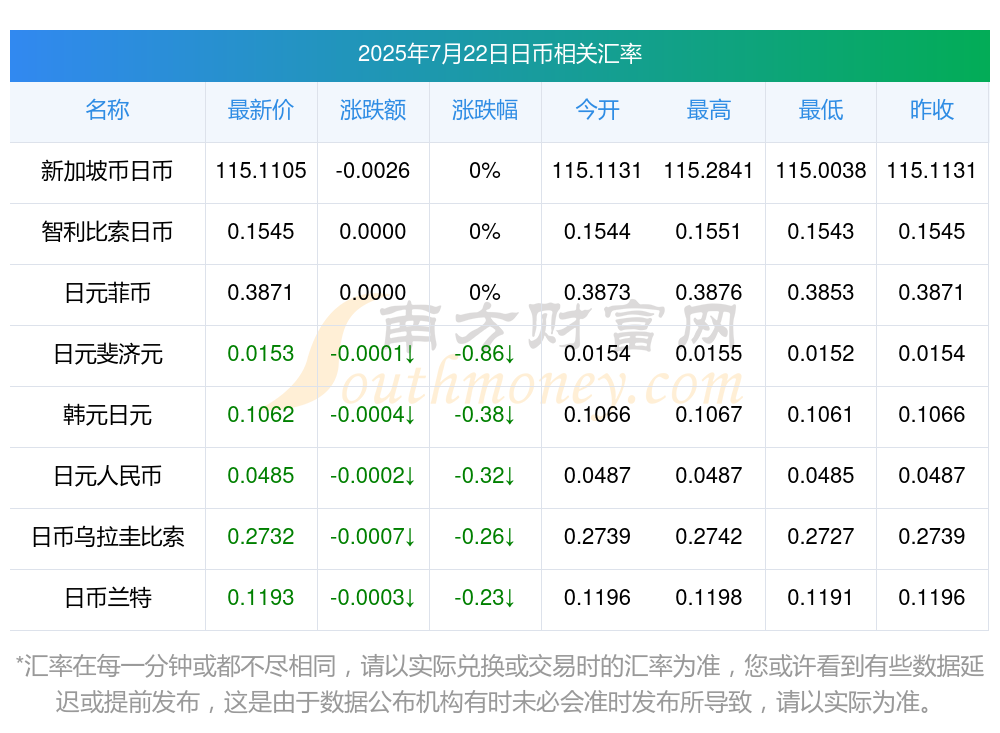Select the high value 115.2841
This screenshot has height=733, width=1000.
click(x=709, y=170)
